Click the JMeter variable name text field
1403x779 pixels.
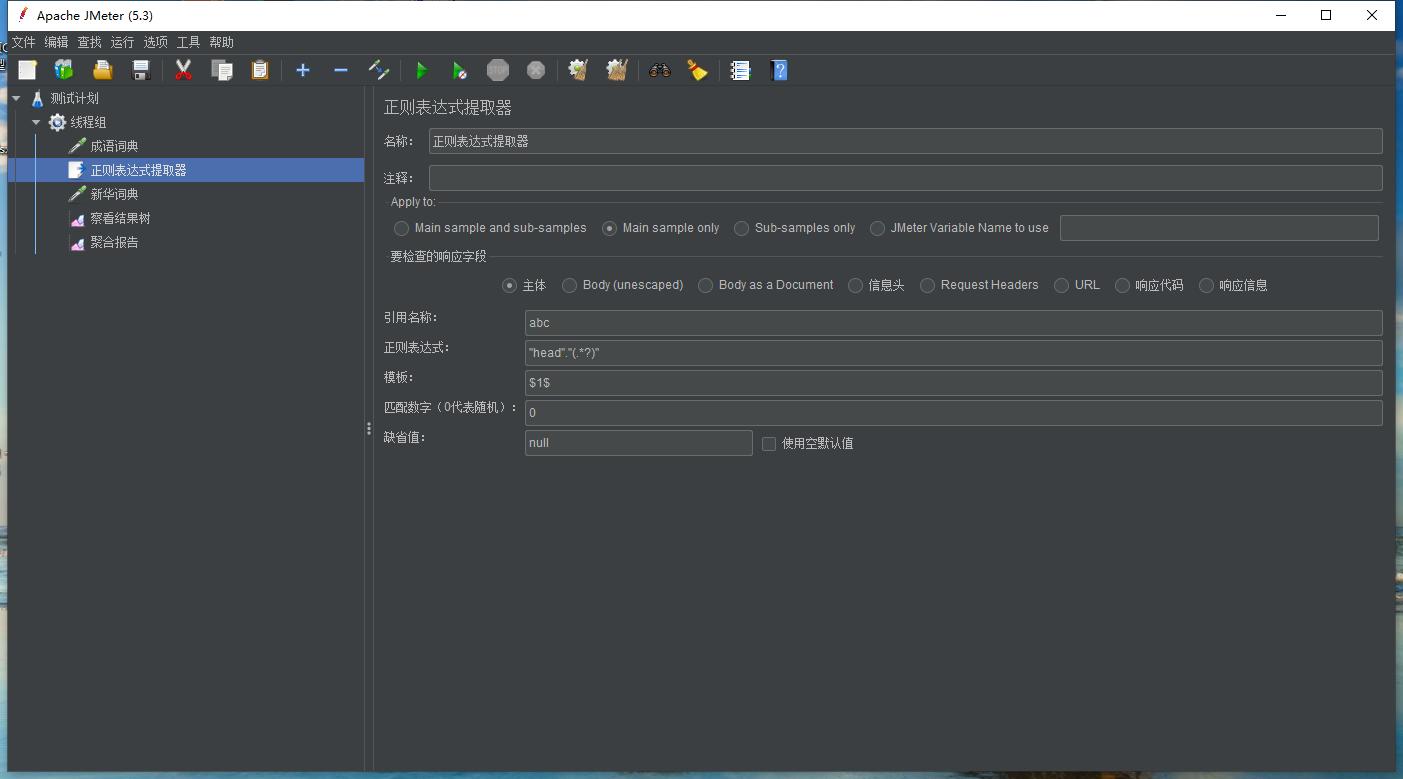click(x=1219, y=228)
